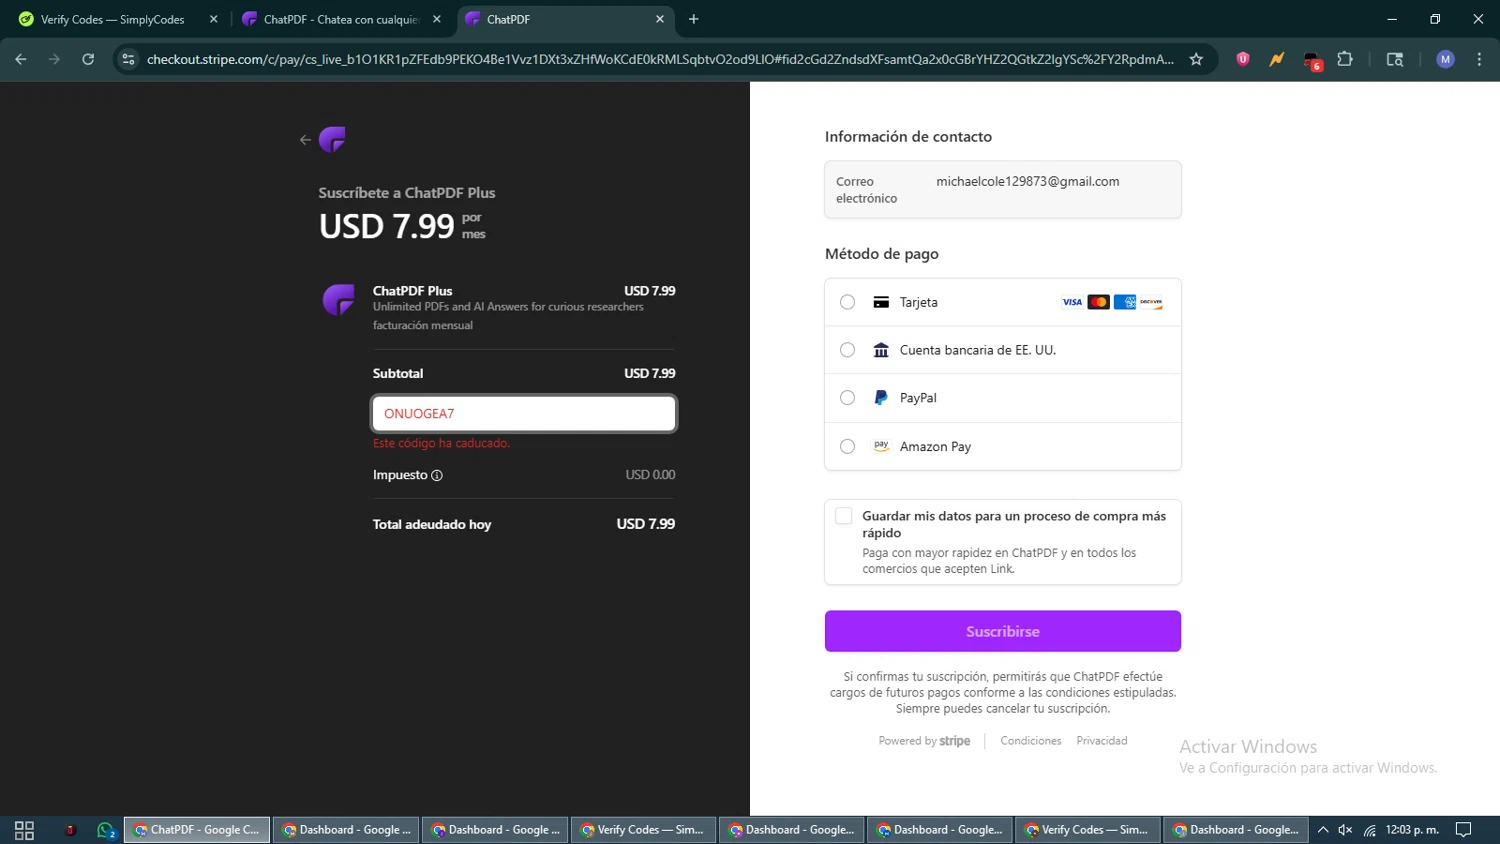The image size is (1500, 844).
Task: Open WhatsApp from the taskbar
Action: click(x=106, y=830)
